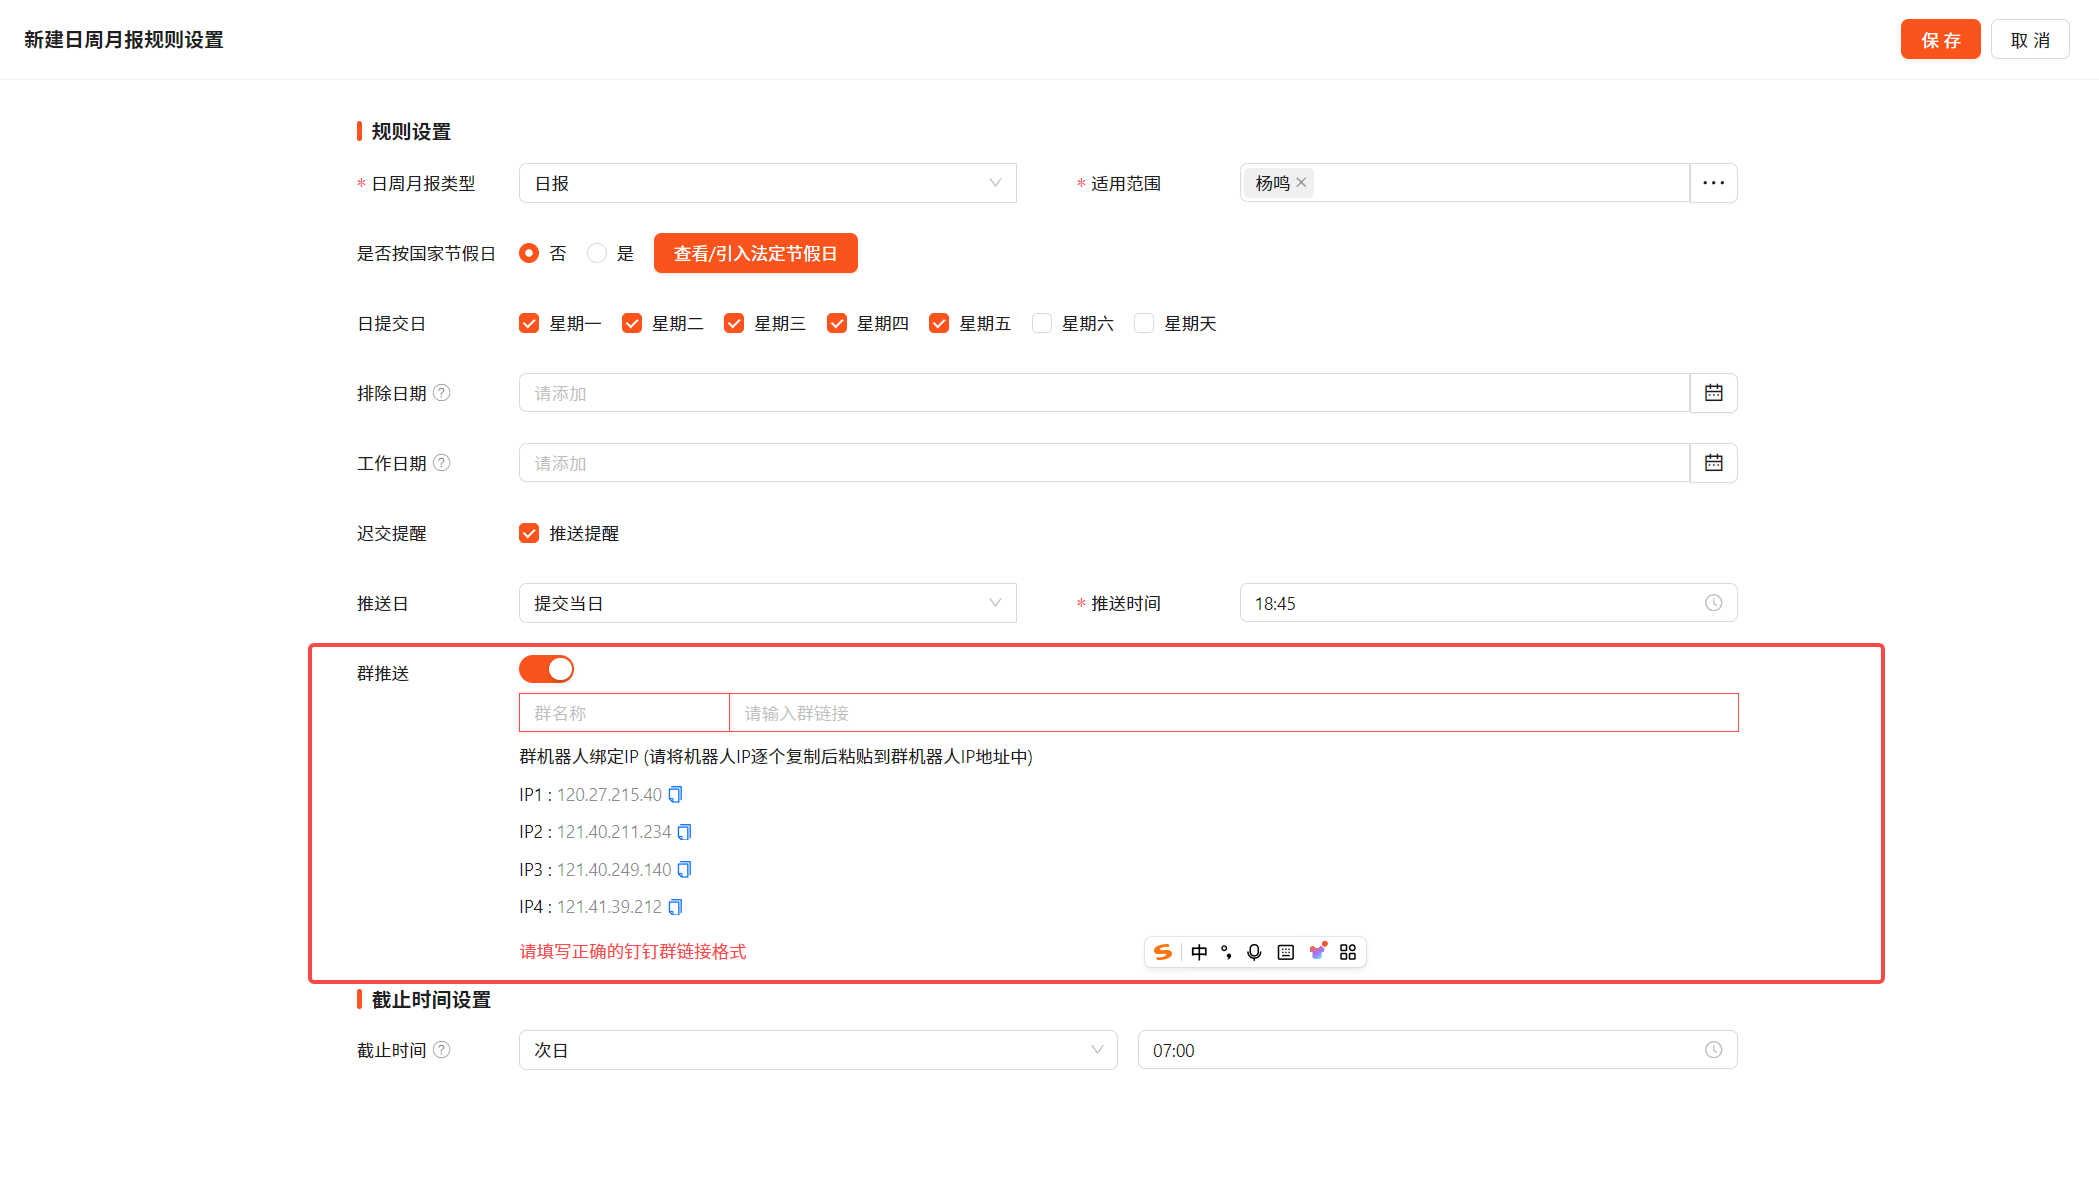
Task: Click the 保存 button
Action: 1940,40
